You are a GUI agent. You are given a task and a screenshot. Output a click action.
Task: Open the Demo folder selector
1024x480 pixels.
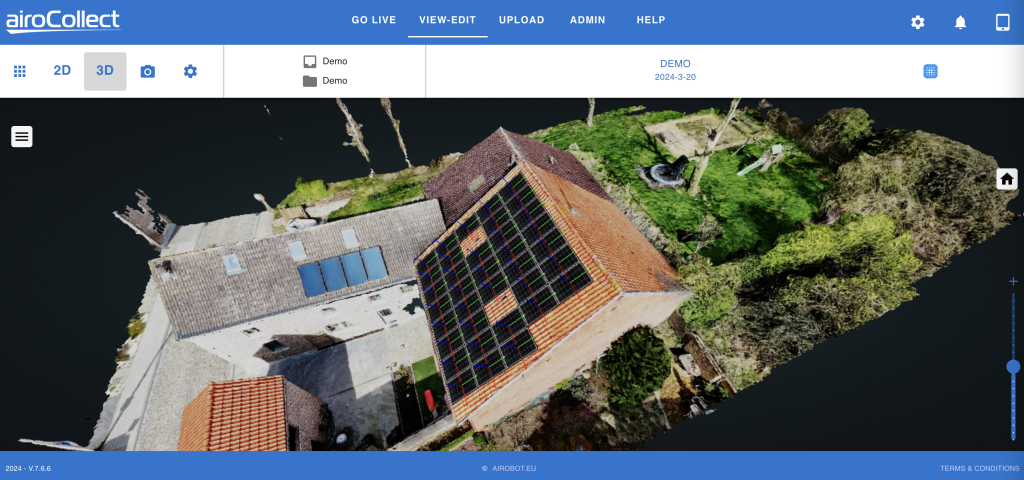tap(326, 80)
